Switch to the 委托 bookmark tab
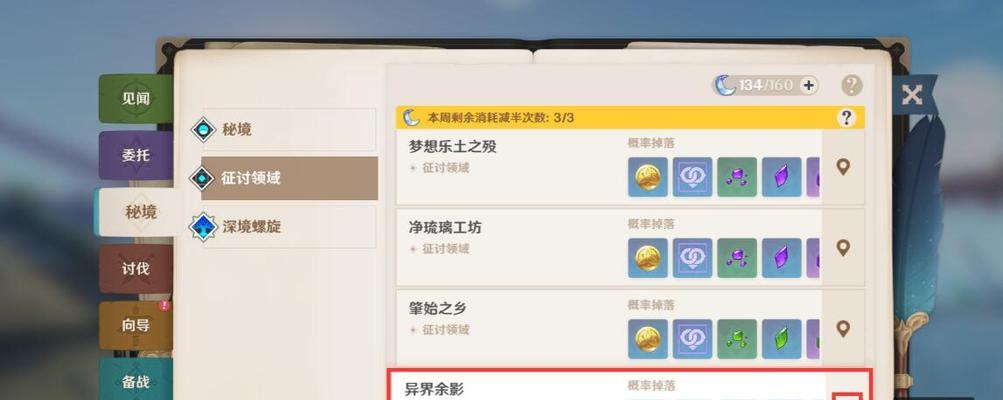 136,155
